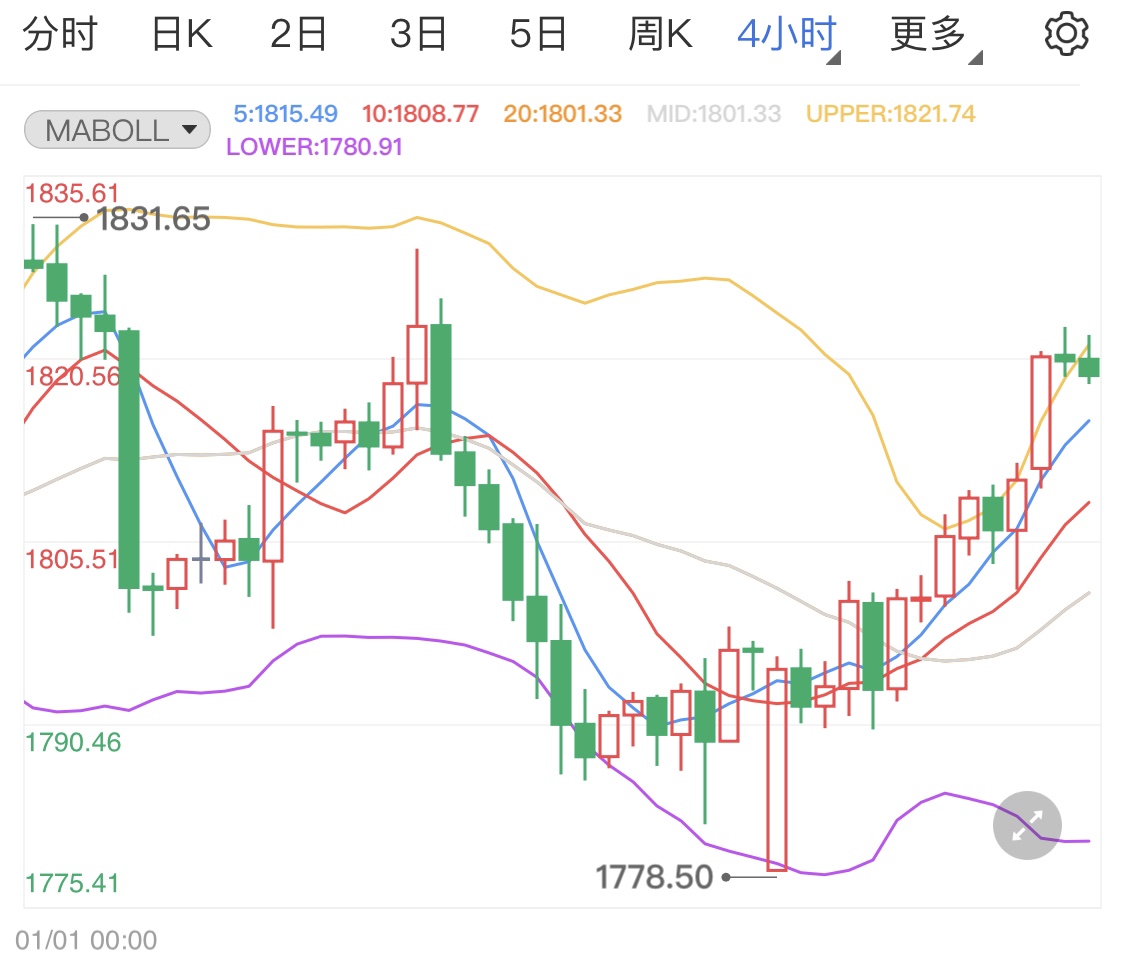
Task: Click the 1778.50 low price marker
Action: 654,877
